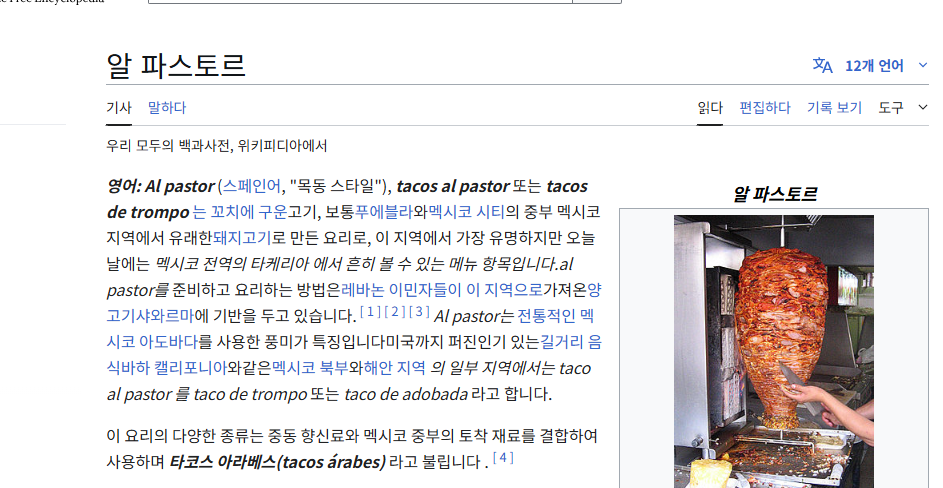Follow the 멕시코 북부 link
943x488 pixels.
(310, 368)
